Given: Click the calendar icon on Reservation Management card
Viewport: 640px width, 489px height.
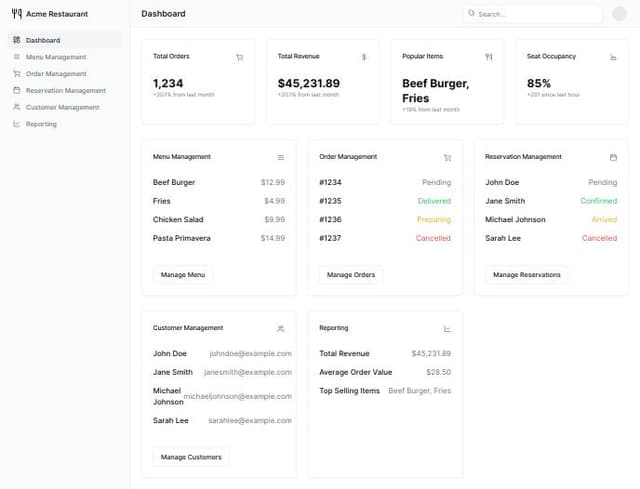Looking at the screenshot, I should (613, 158).
